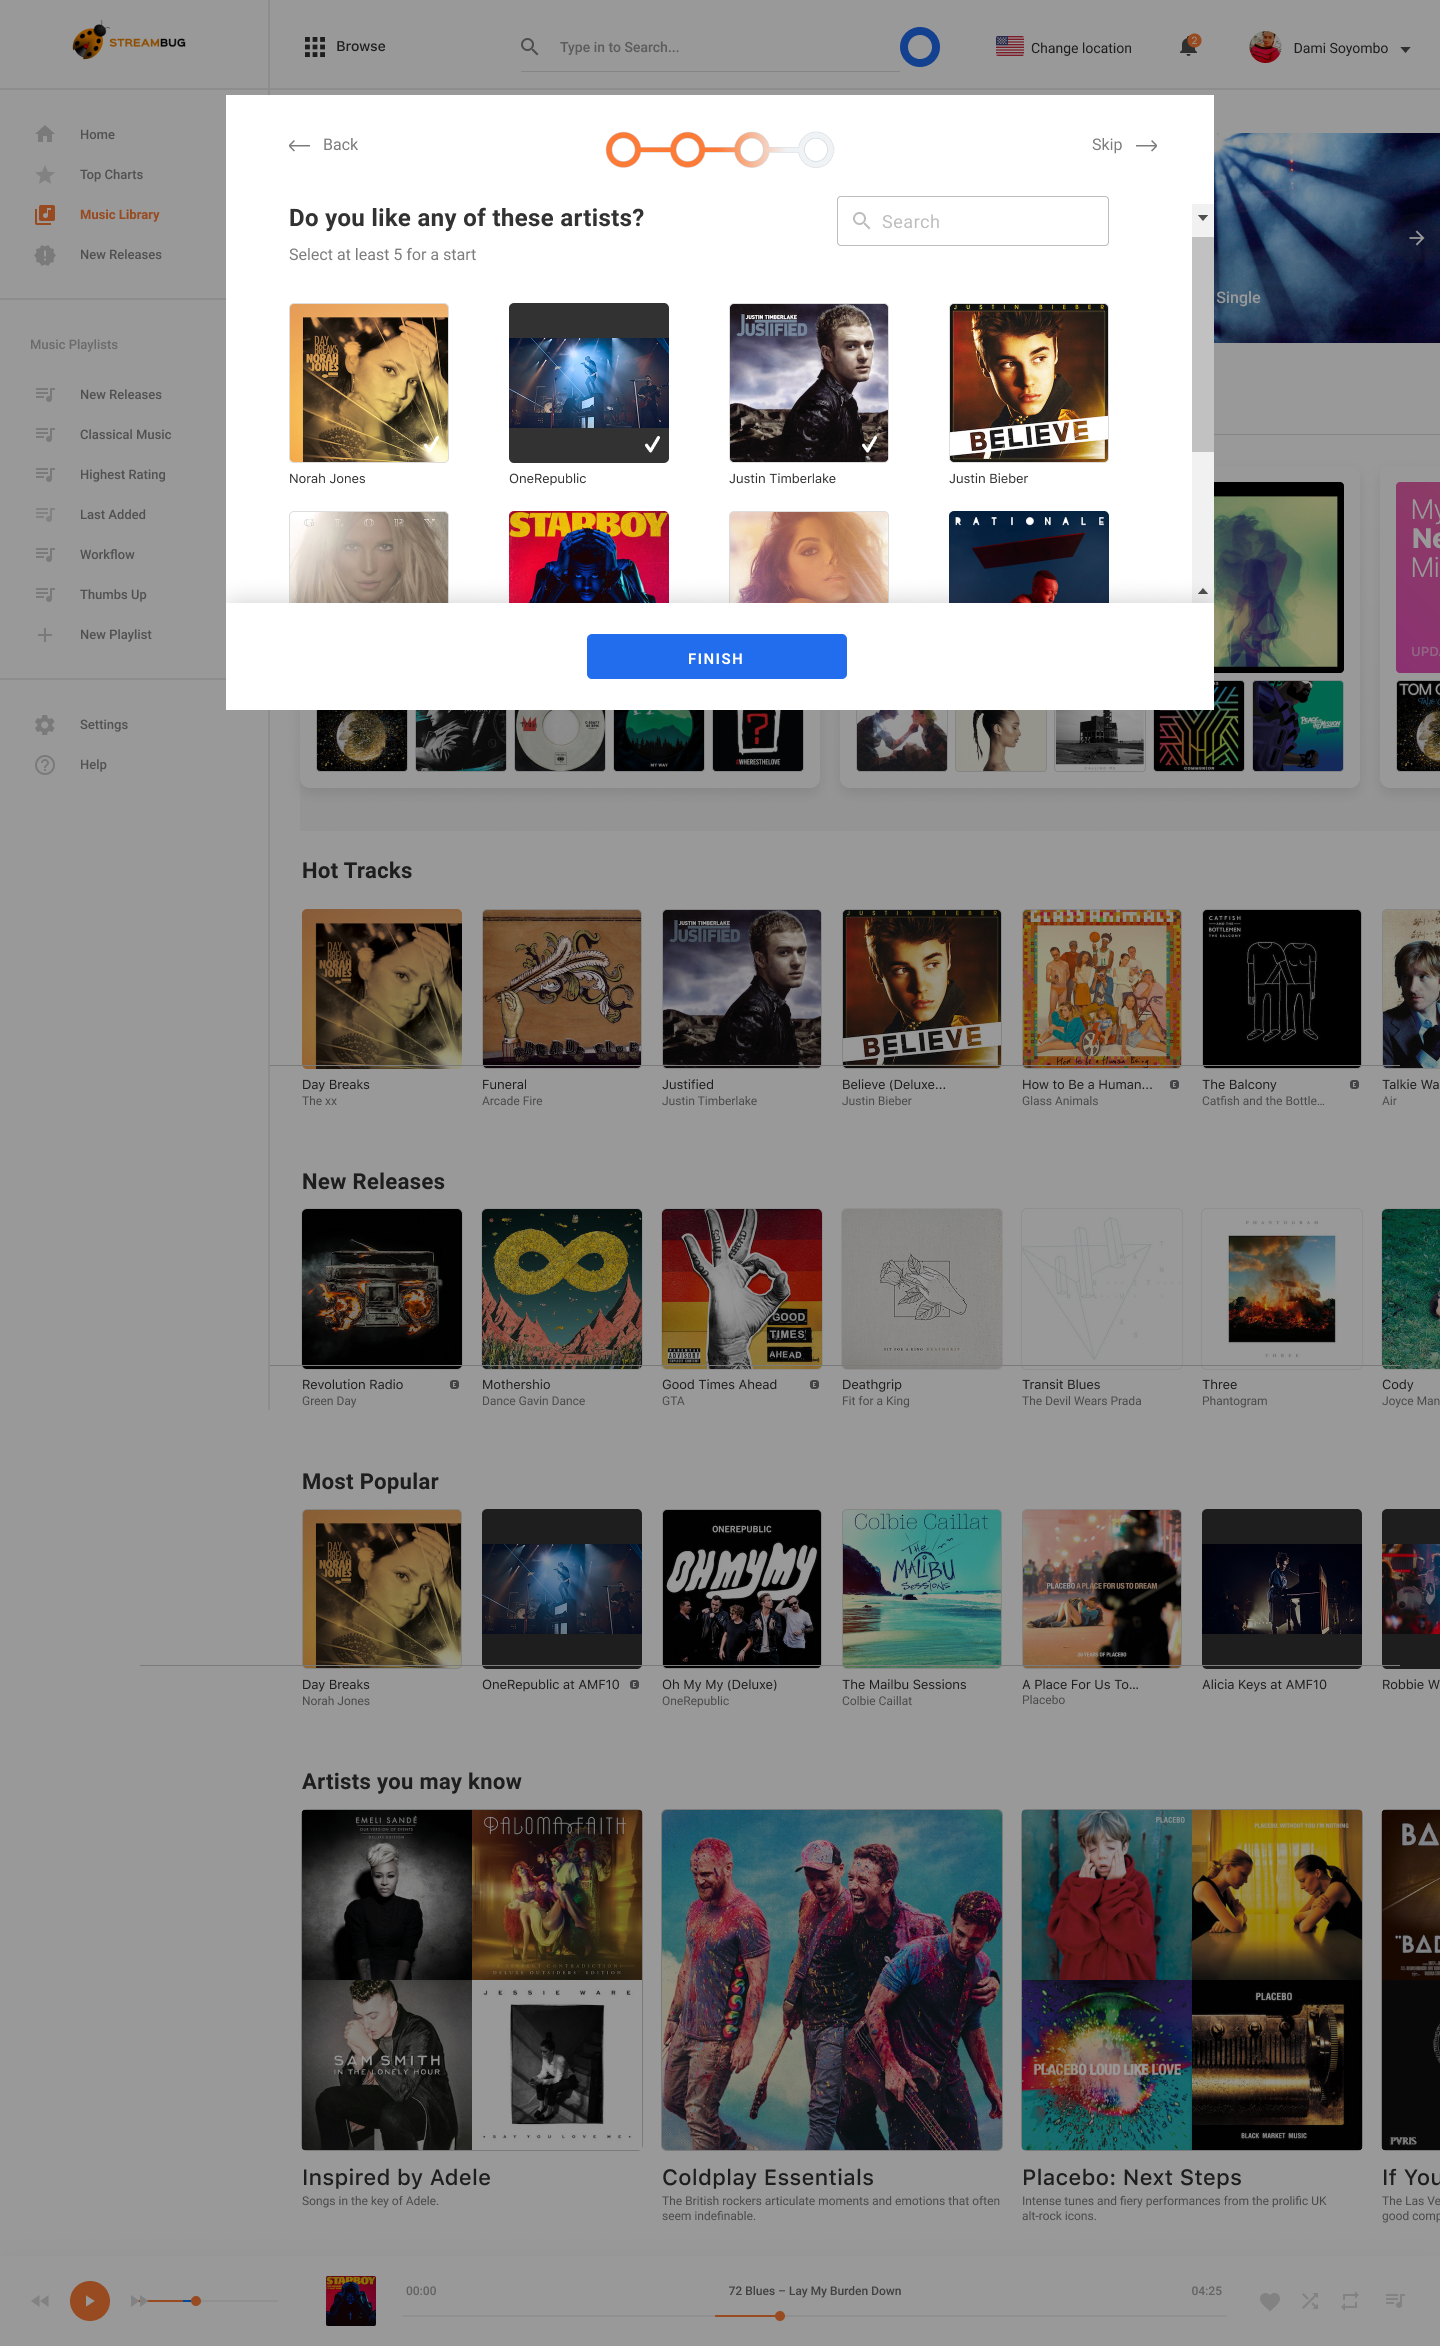The height and width of the screenshot is (2346, 1440).
Task: Click the plus icon for New Playlist
Action: [x=45, y=635]
